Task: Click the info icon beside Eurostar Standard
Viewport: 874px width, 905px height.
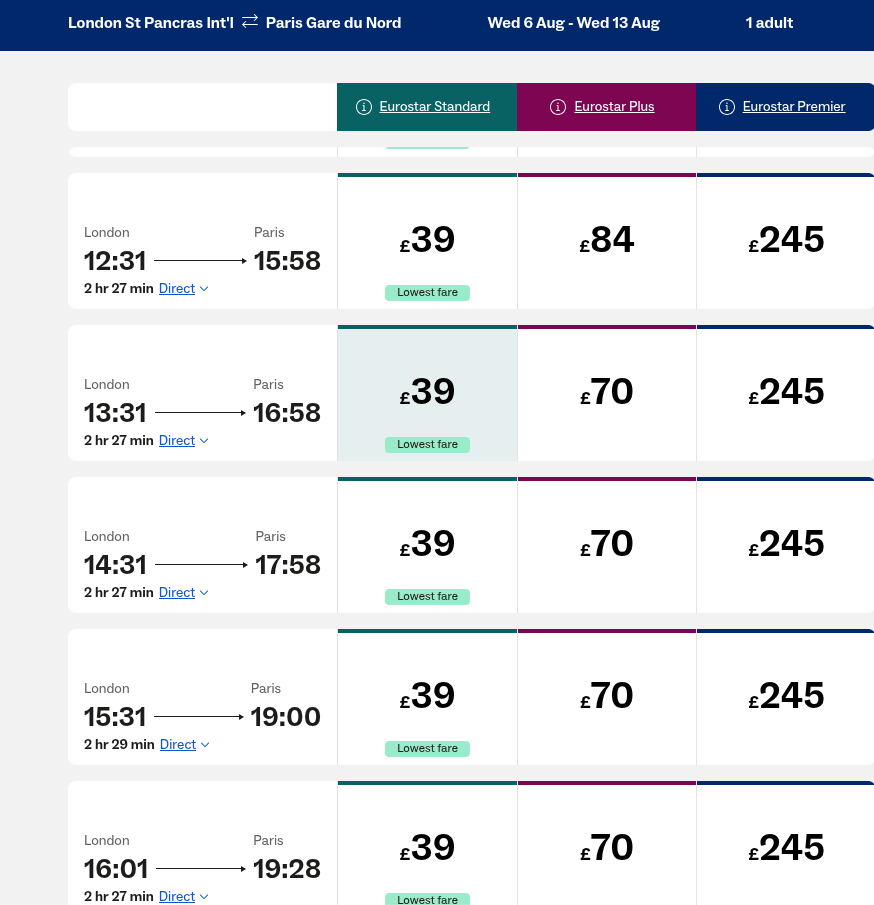Action: (364, 107)
